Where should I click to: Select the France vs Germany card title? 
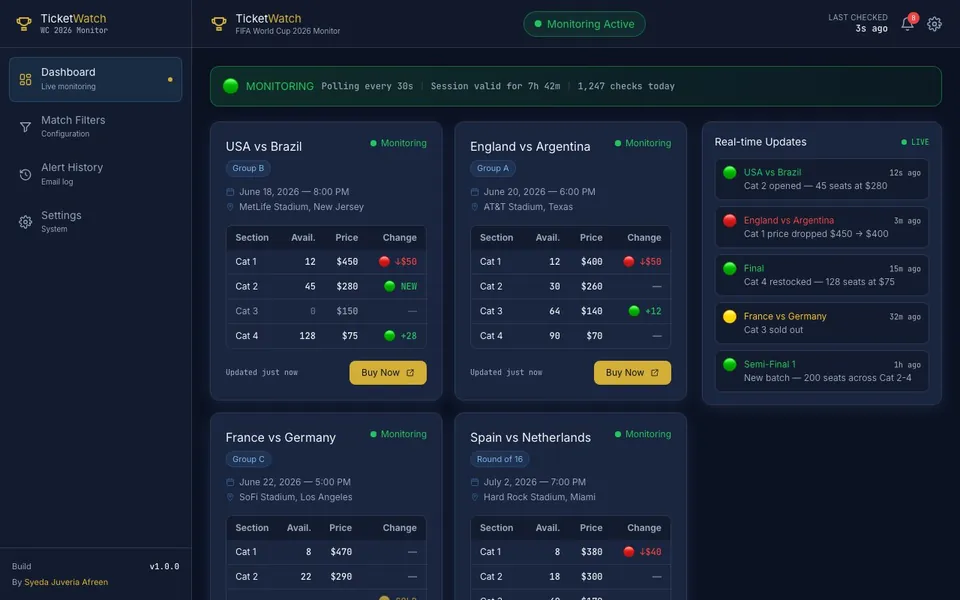point(280,437)
